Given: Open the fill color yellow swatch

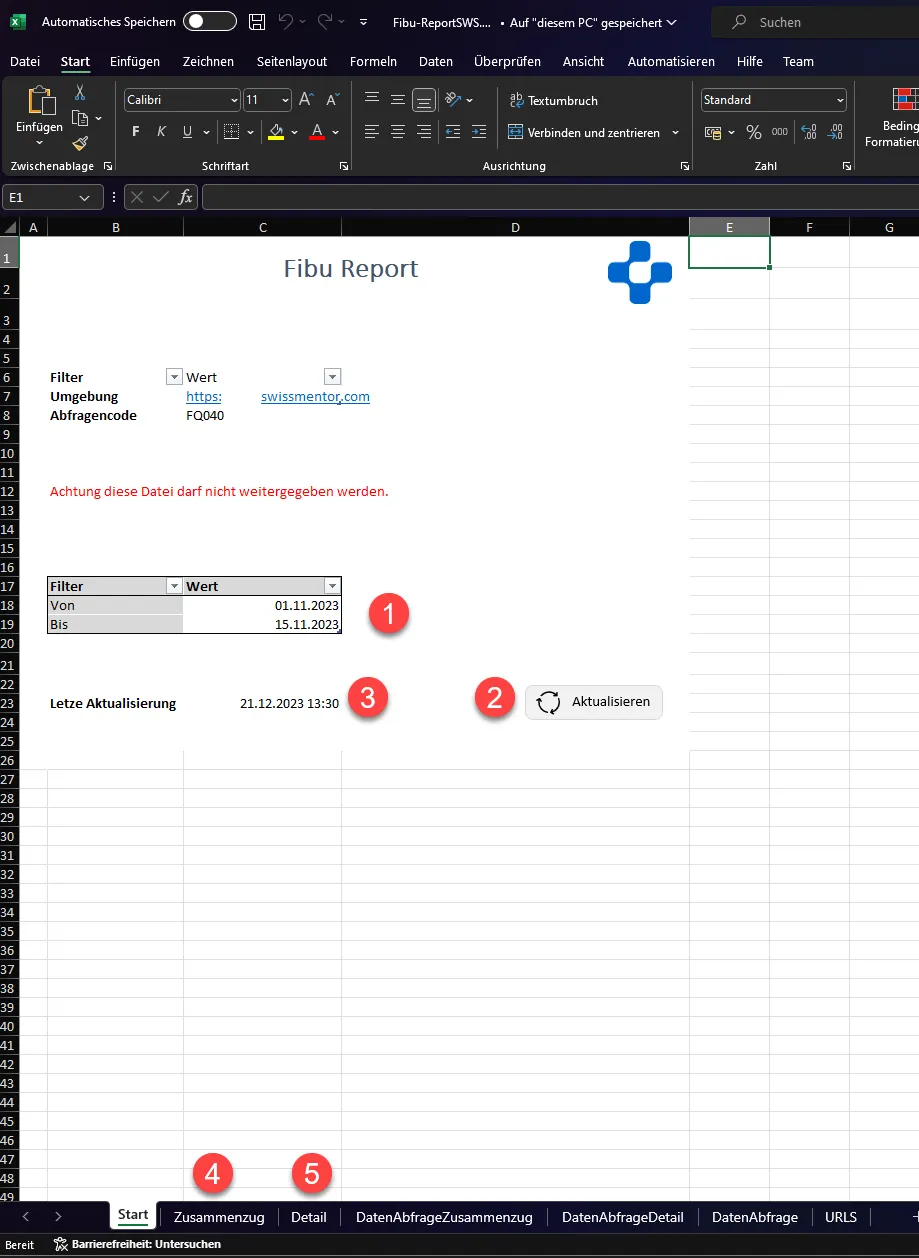Looking at the screenshot, I should point(277,132).
